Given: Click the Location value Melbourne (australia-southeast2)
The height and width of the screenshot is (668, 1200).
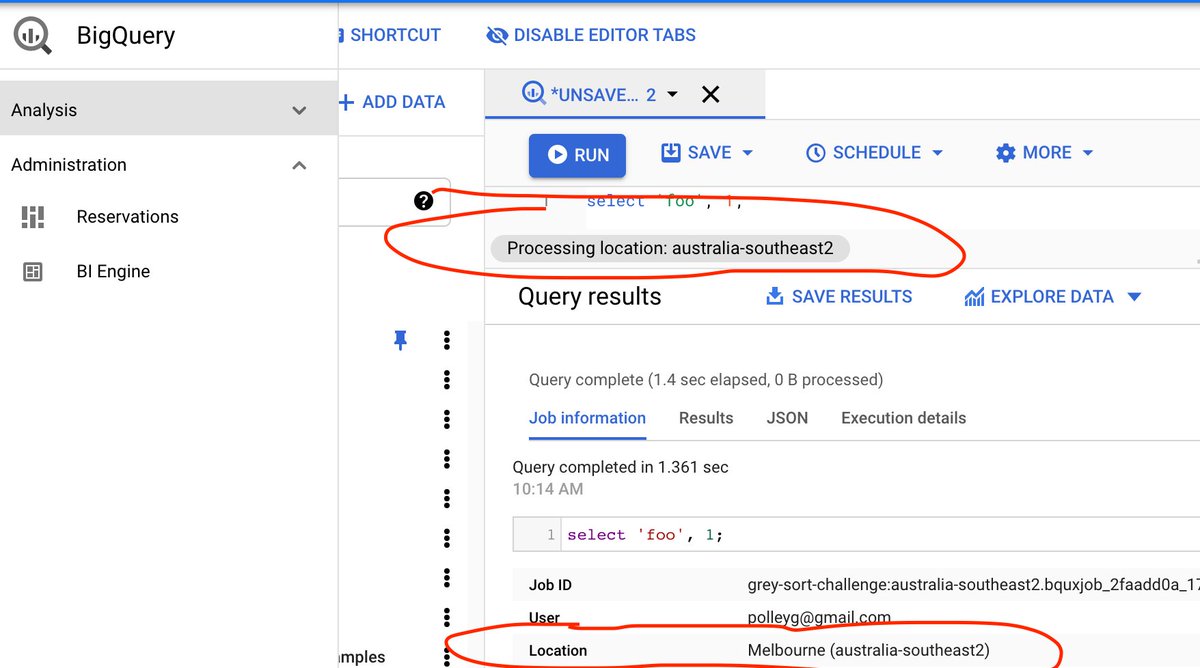Looking at the screenshot, I should (x=869, y=650).
